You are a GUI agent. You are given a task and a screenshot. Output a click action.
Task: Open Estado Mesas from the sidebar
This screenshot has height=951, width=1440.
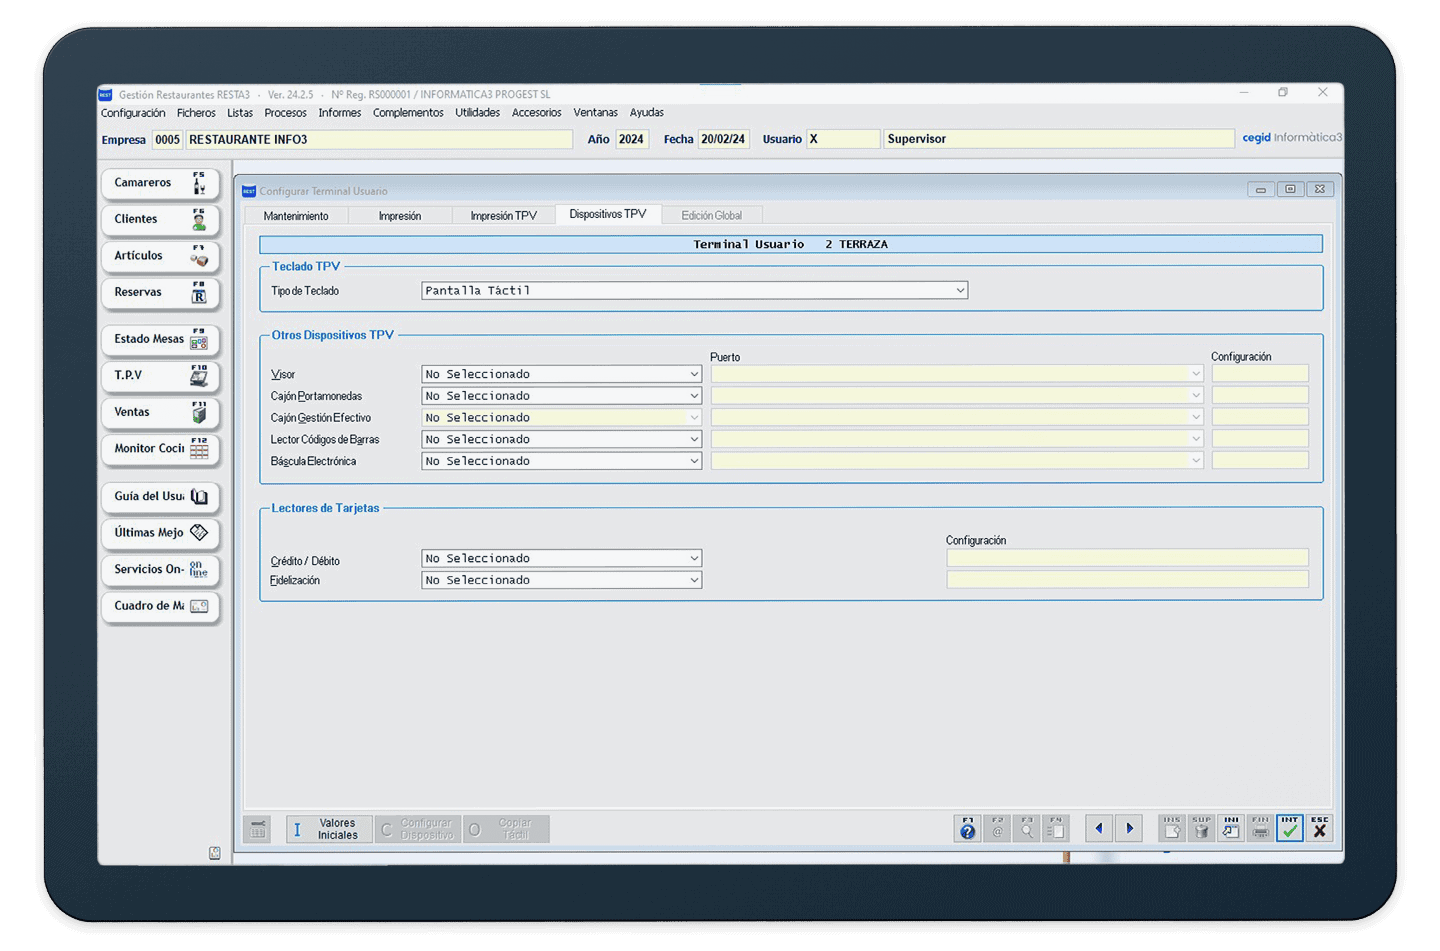160,340
